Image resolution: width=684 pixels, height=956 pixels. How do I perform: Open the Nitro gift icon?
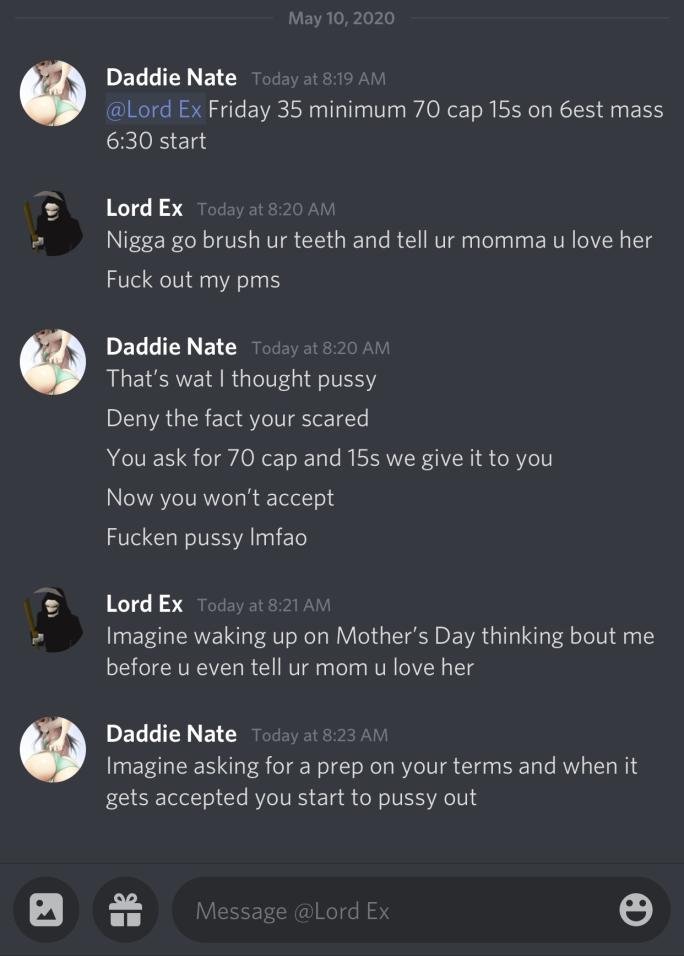pos(125,910)
